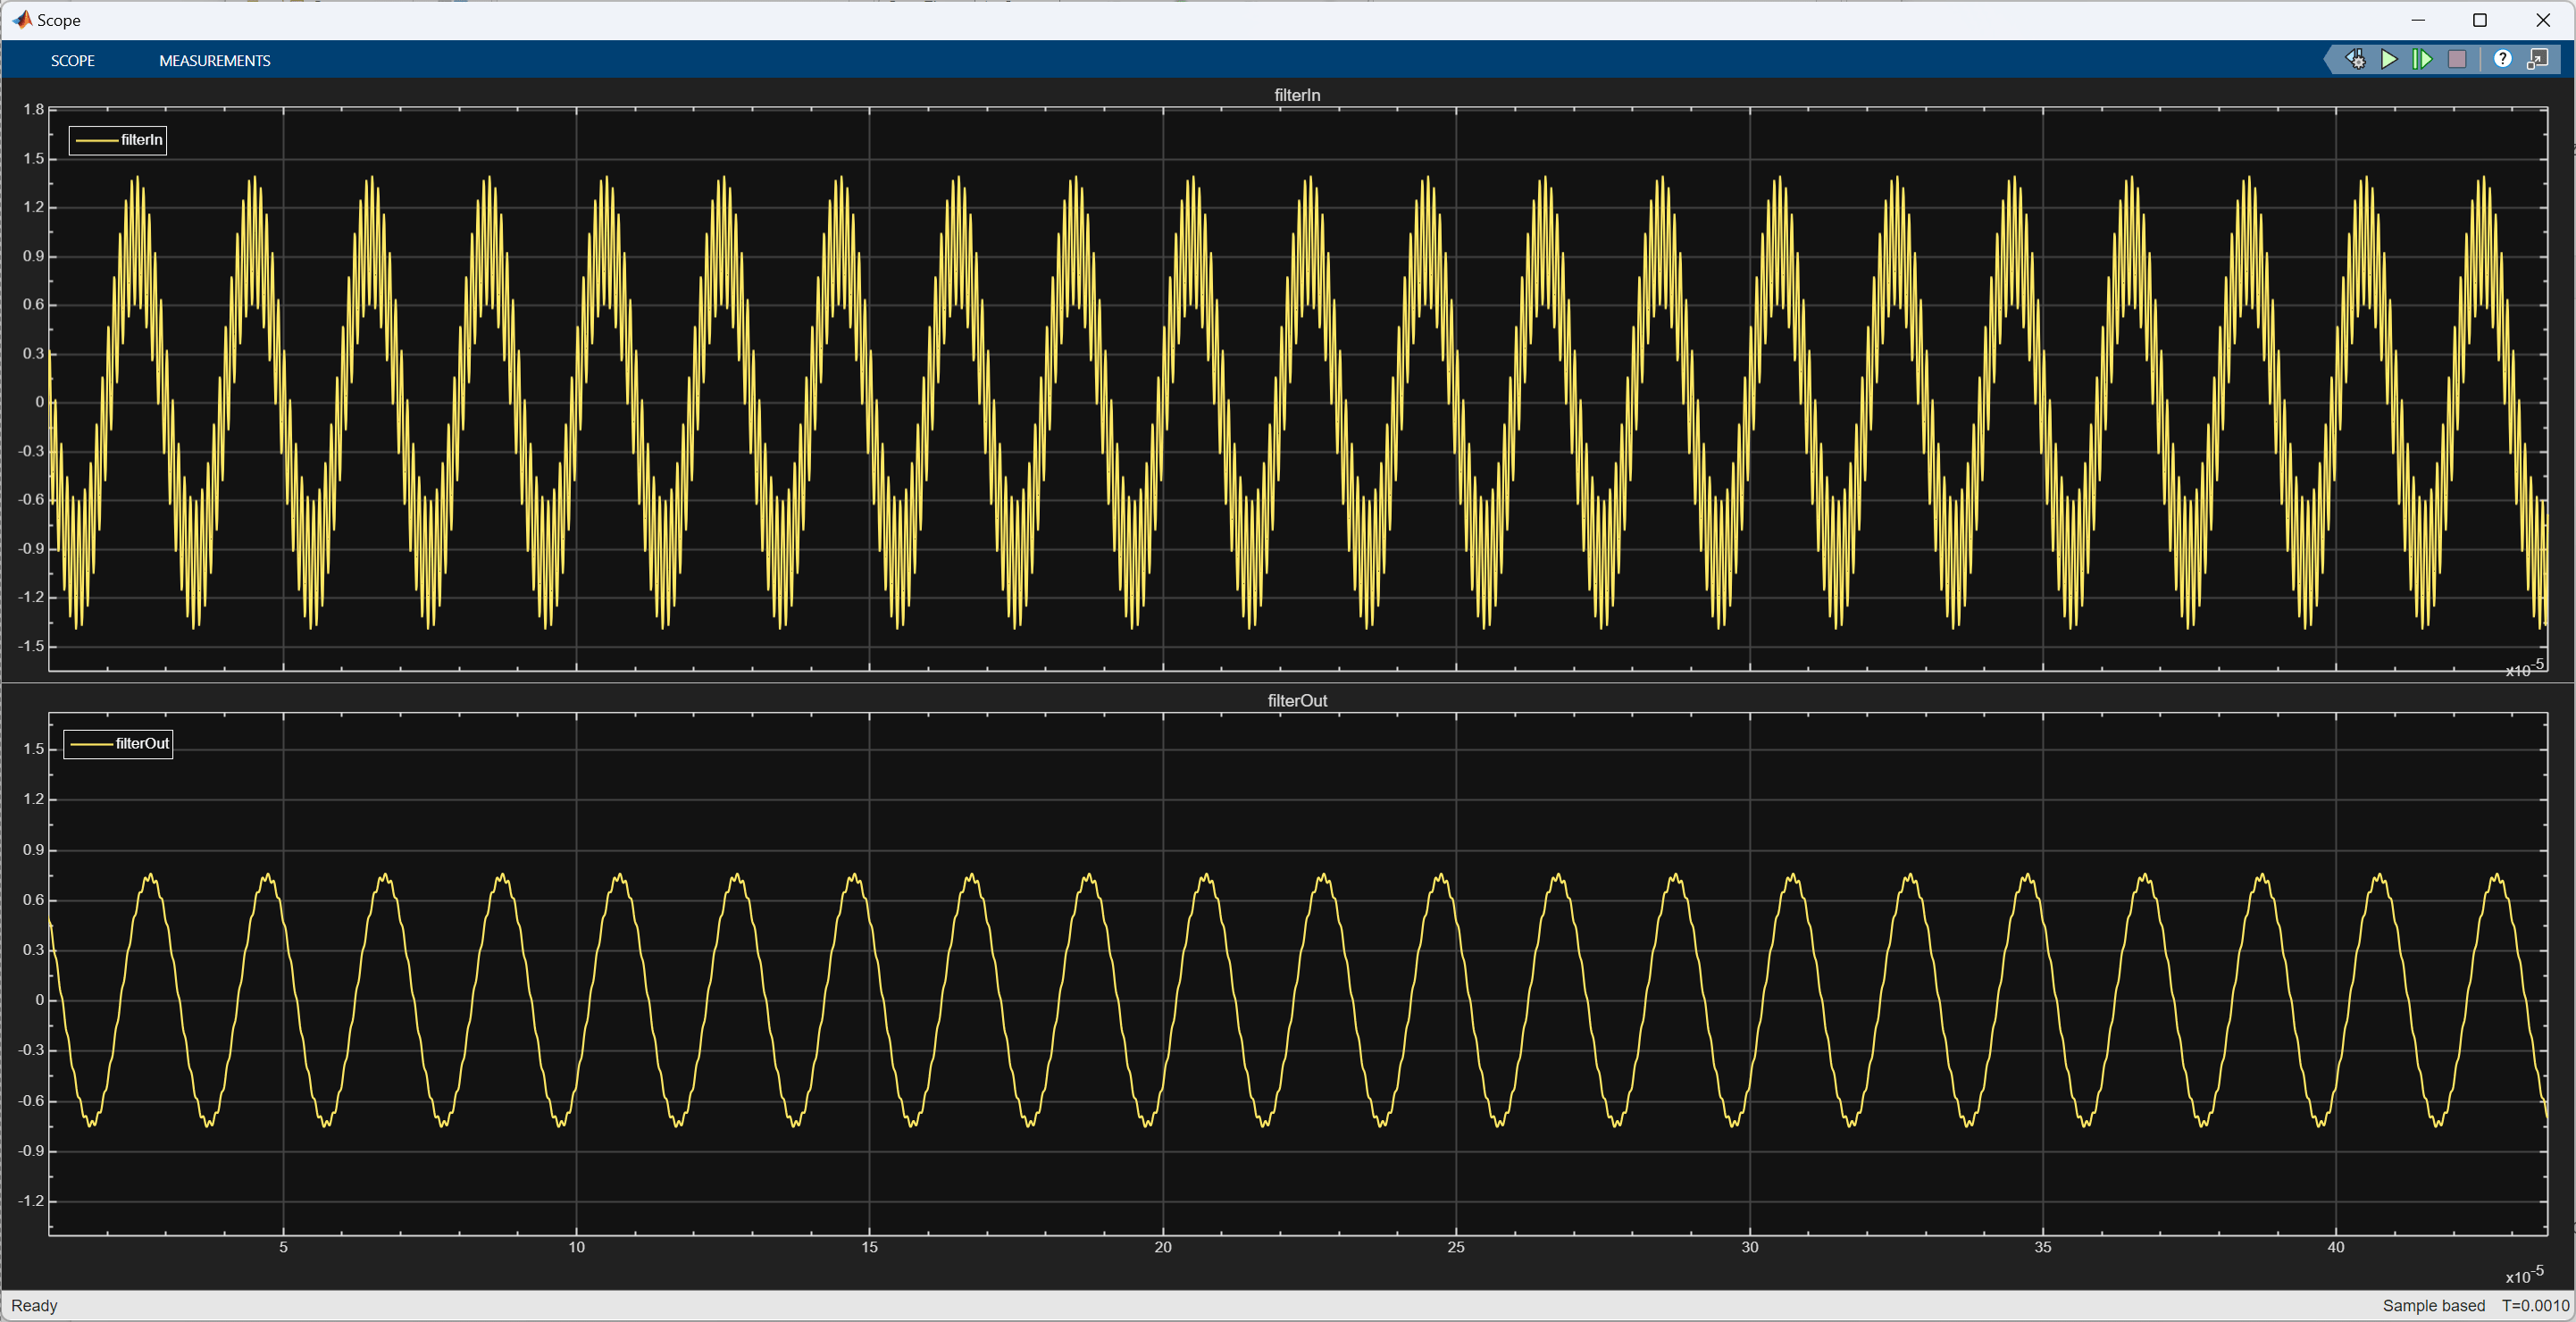The height and width of the screenshot is (1322, 2576).
Task: Toggle the filterOut legend entry
Action: point(141,744)
